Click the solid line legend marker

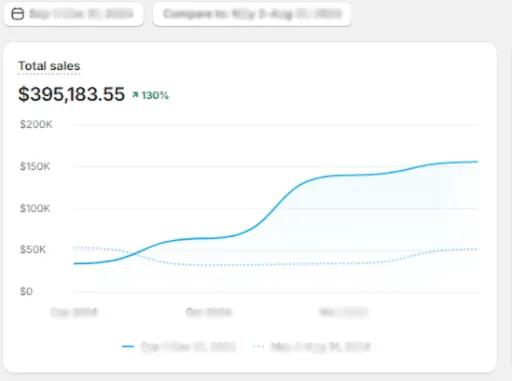pyautogui.click(x=128, y=347)
